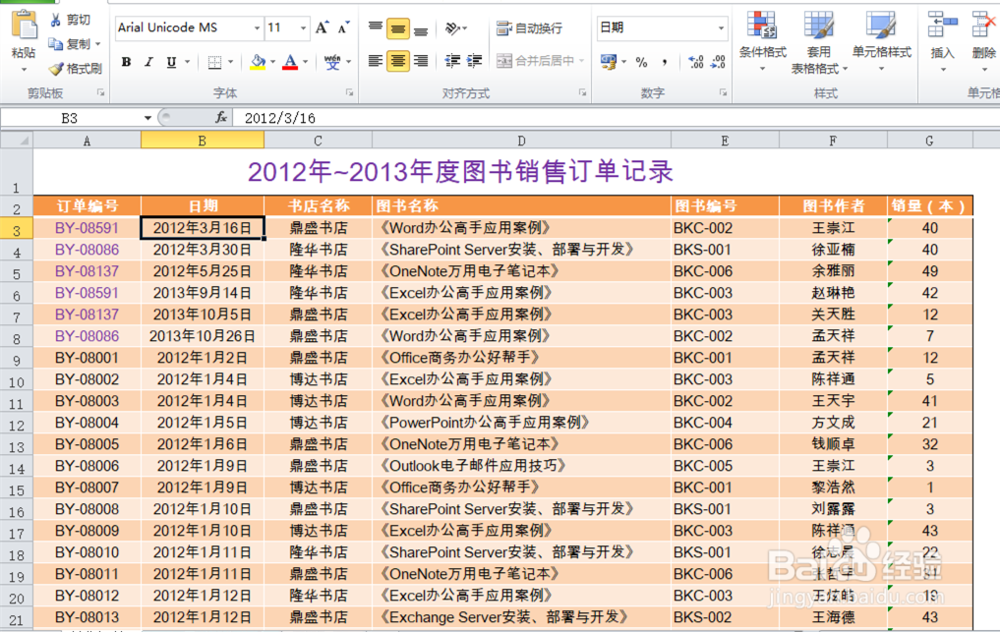Screen dimensions: 1000x632
Task: Click the text orientation icon
Action: (x=452, y=28)
